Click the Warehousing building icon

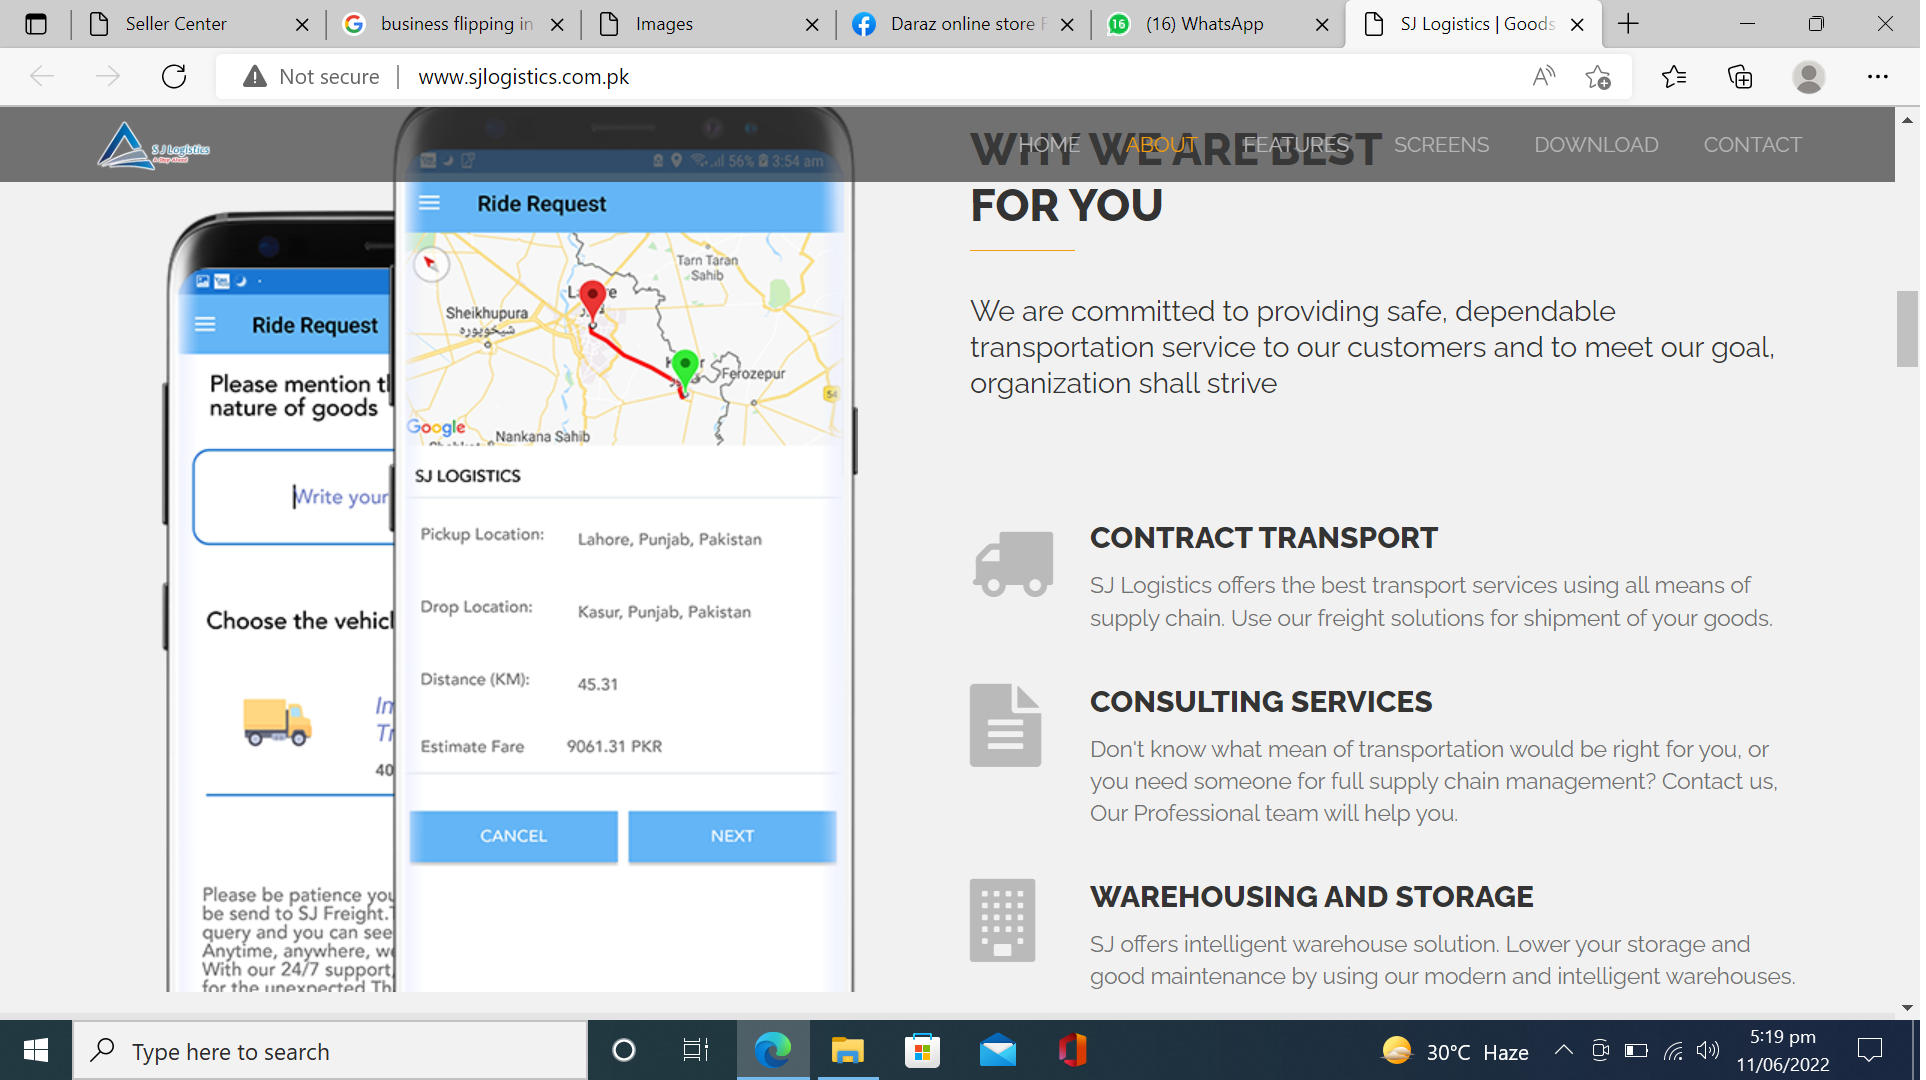[1002, 921]
